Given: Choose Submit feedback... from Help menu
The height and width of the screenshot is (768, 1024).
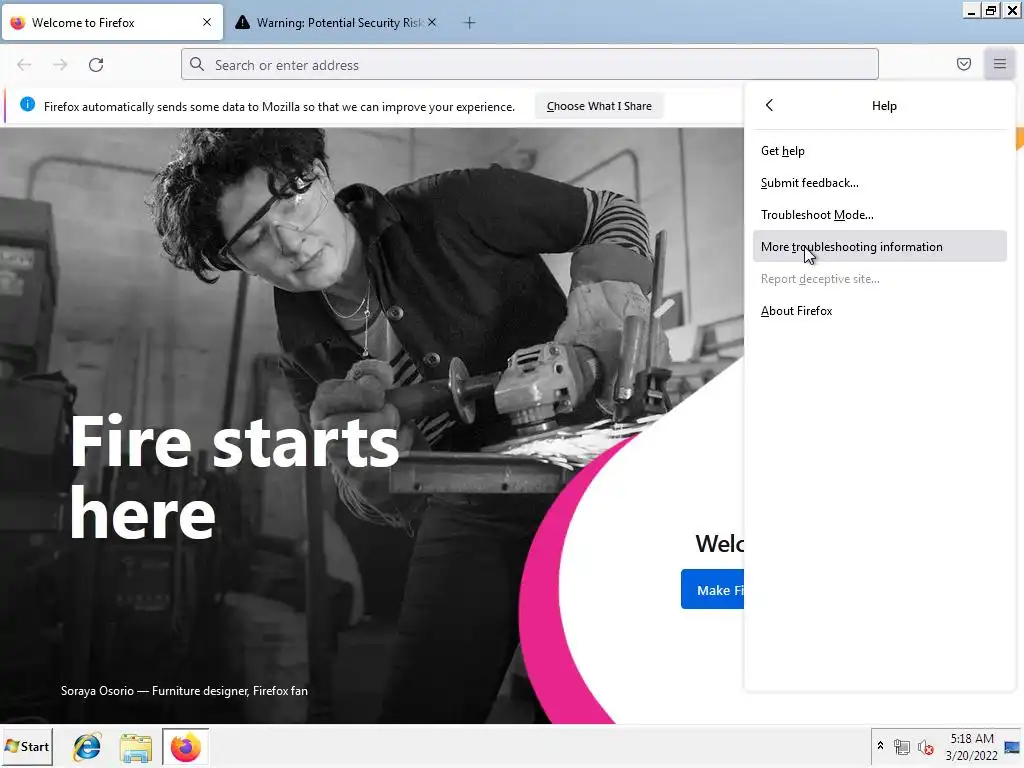Looking at the screenshot, I should pos(880,183).
